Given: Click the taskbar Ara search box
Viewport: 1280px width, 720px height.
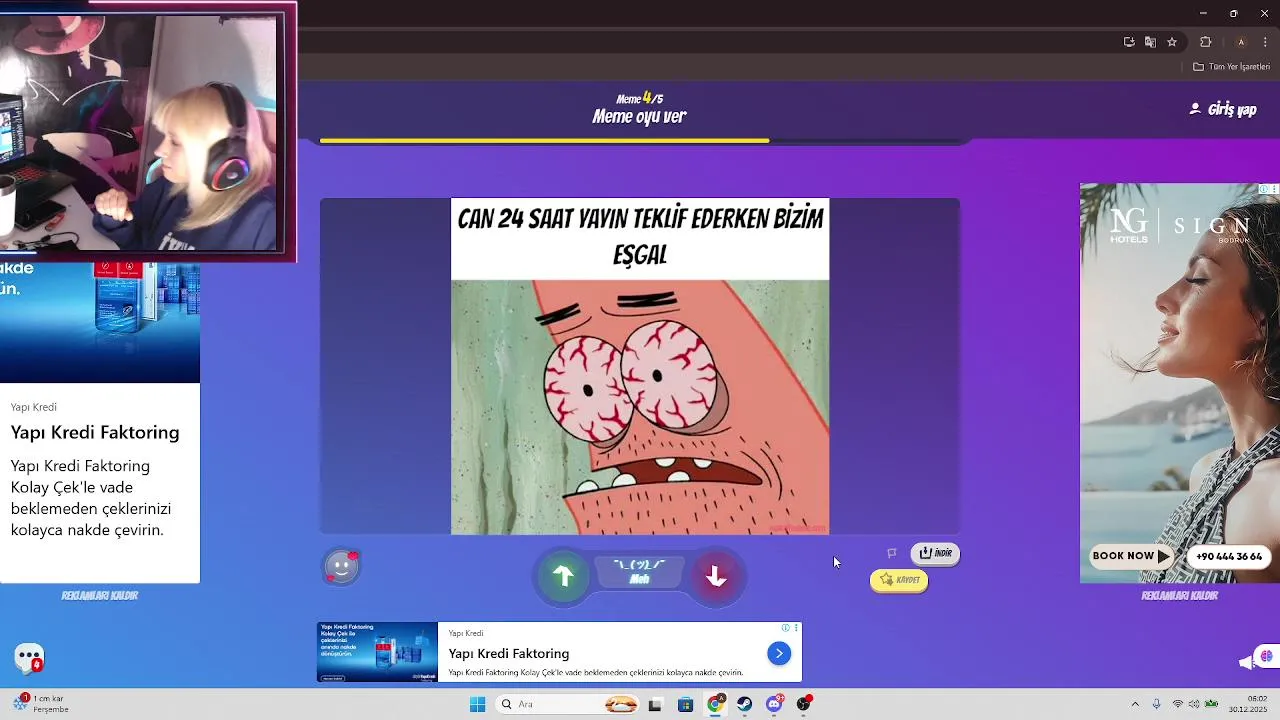Looking at the screenshot, I should coord(567,704).
